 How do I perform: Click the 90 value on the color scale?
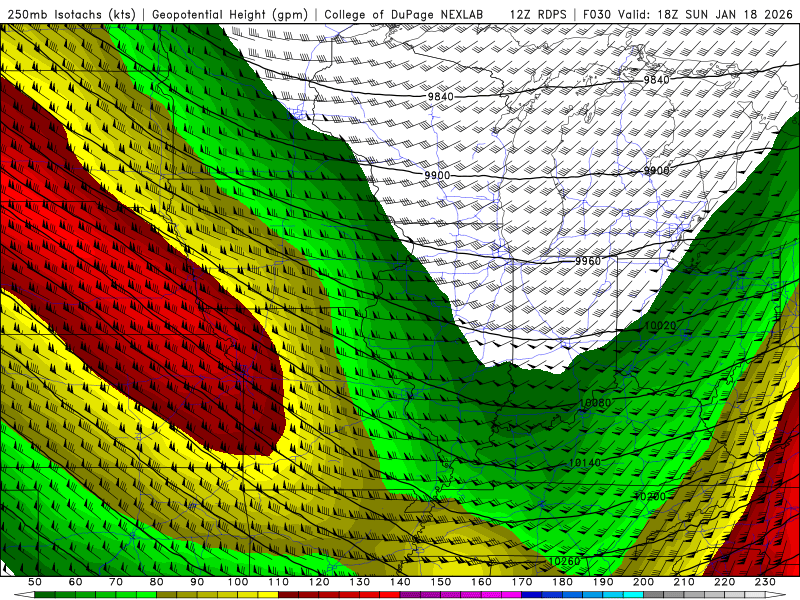[x=197, y=582]
